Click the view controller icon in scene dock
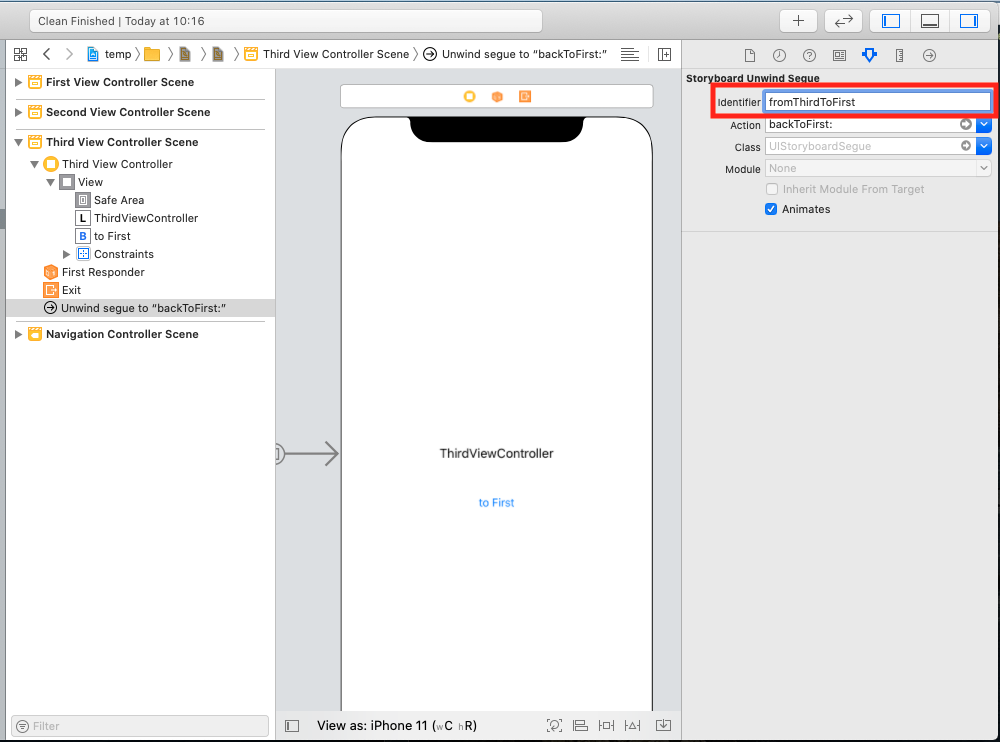The width and height of the screenshot is (1000, 742). (x=469, y=96)
